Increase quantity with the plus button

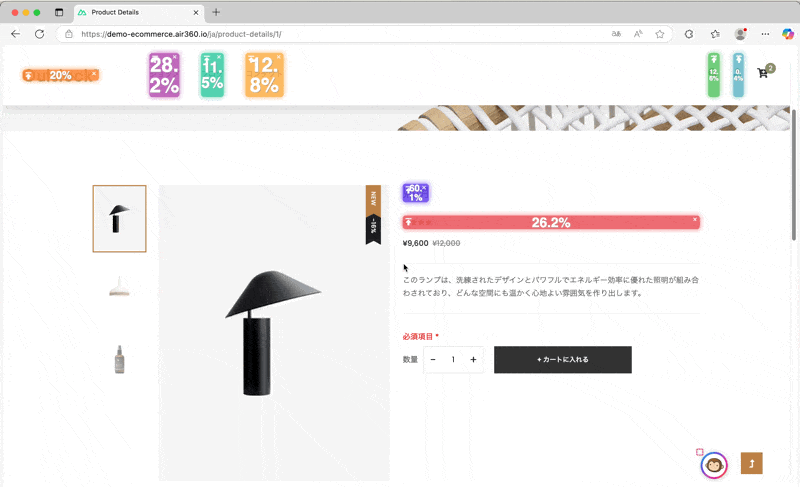click(x=473, y=359)
